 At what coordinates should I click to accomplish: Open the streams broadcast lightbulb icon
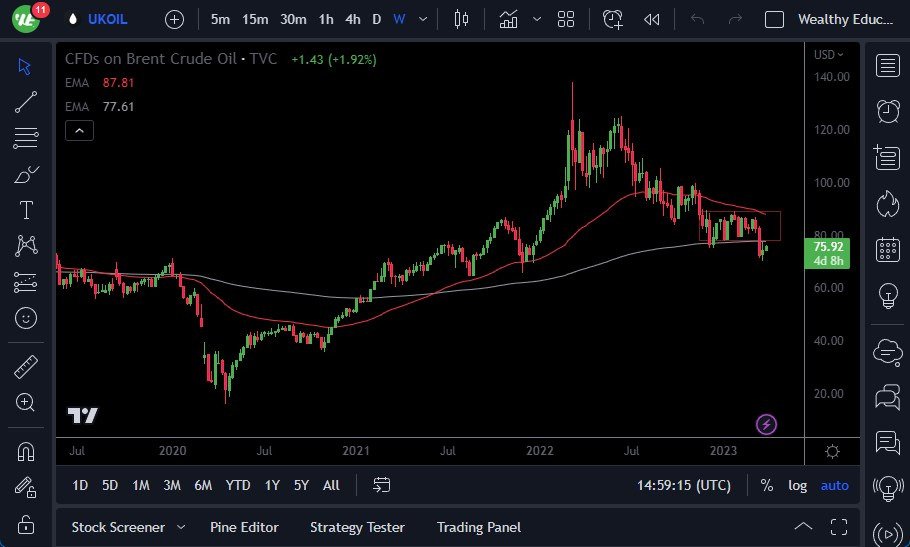[888, 488]
